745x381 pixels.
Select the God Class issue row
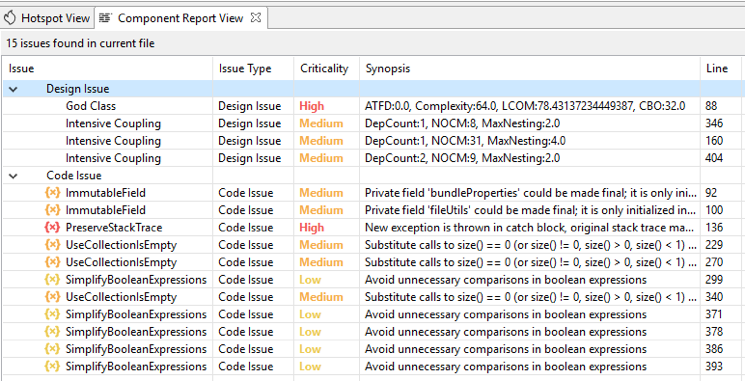tap(372, 106)
